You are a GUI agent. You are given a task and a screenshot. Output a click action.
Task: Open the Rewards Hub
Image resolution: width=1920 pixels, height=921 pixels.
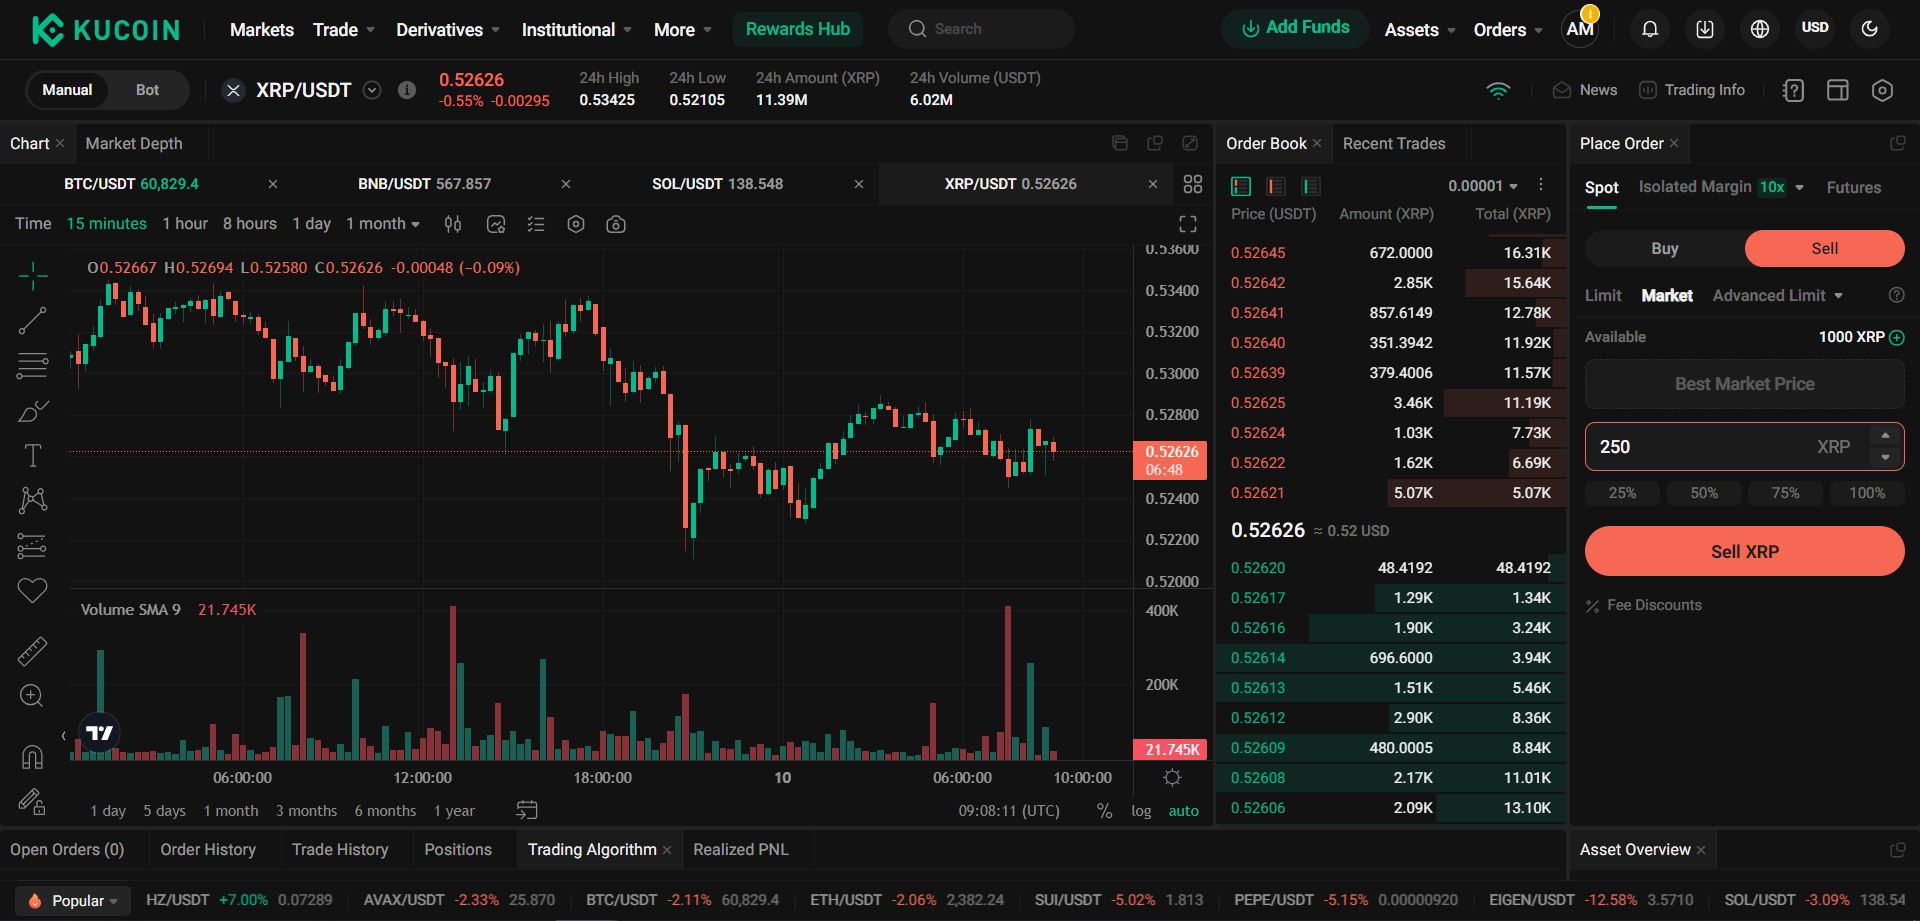(x=798, y=29)
